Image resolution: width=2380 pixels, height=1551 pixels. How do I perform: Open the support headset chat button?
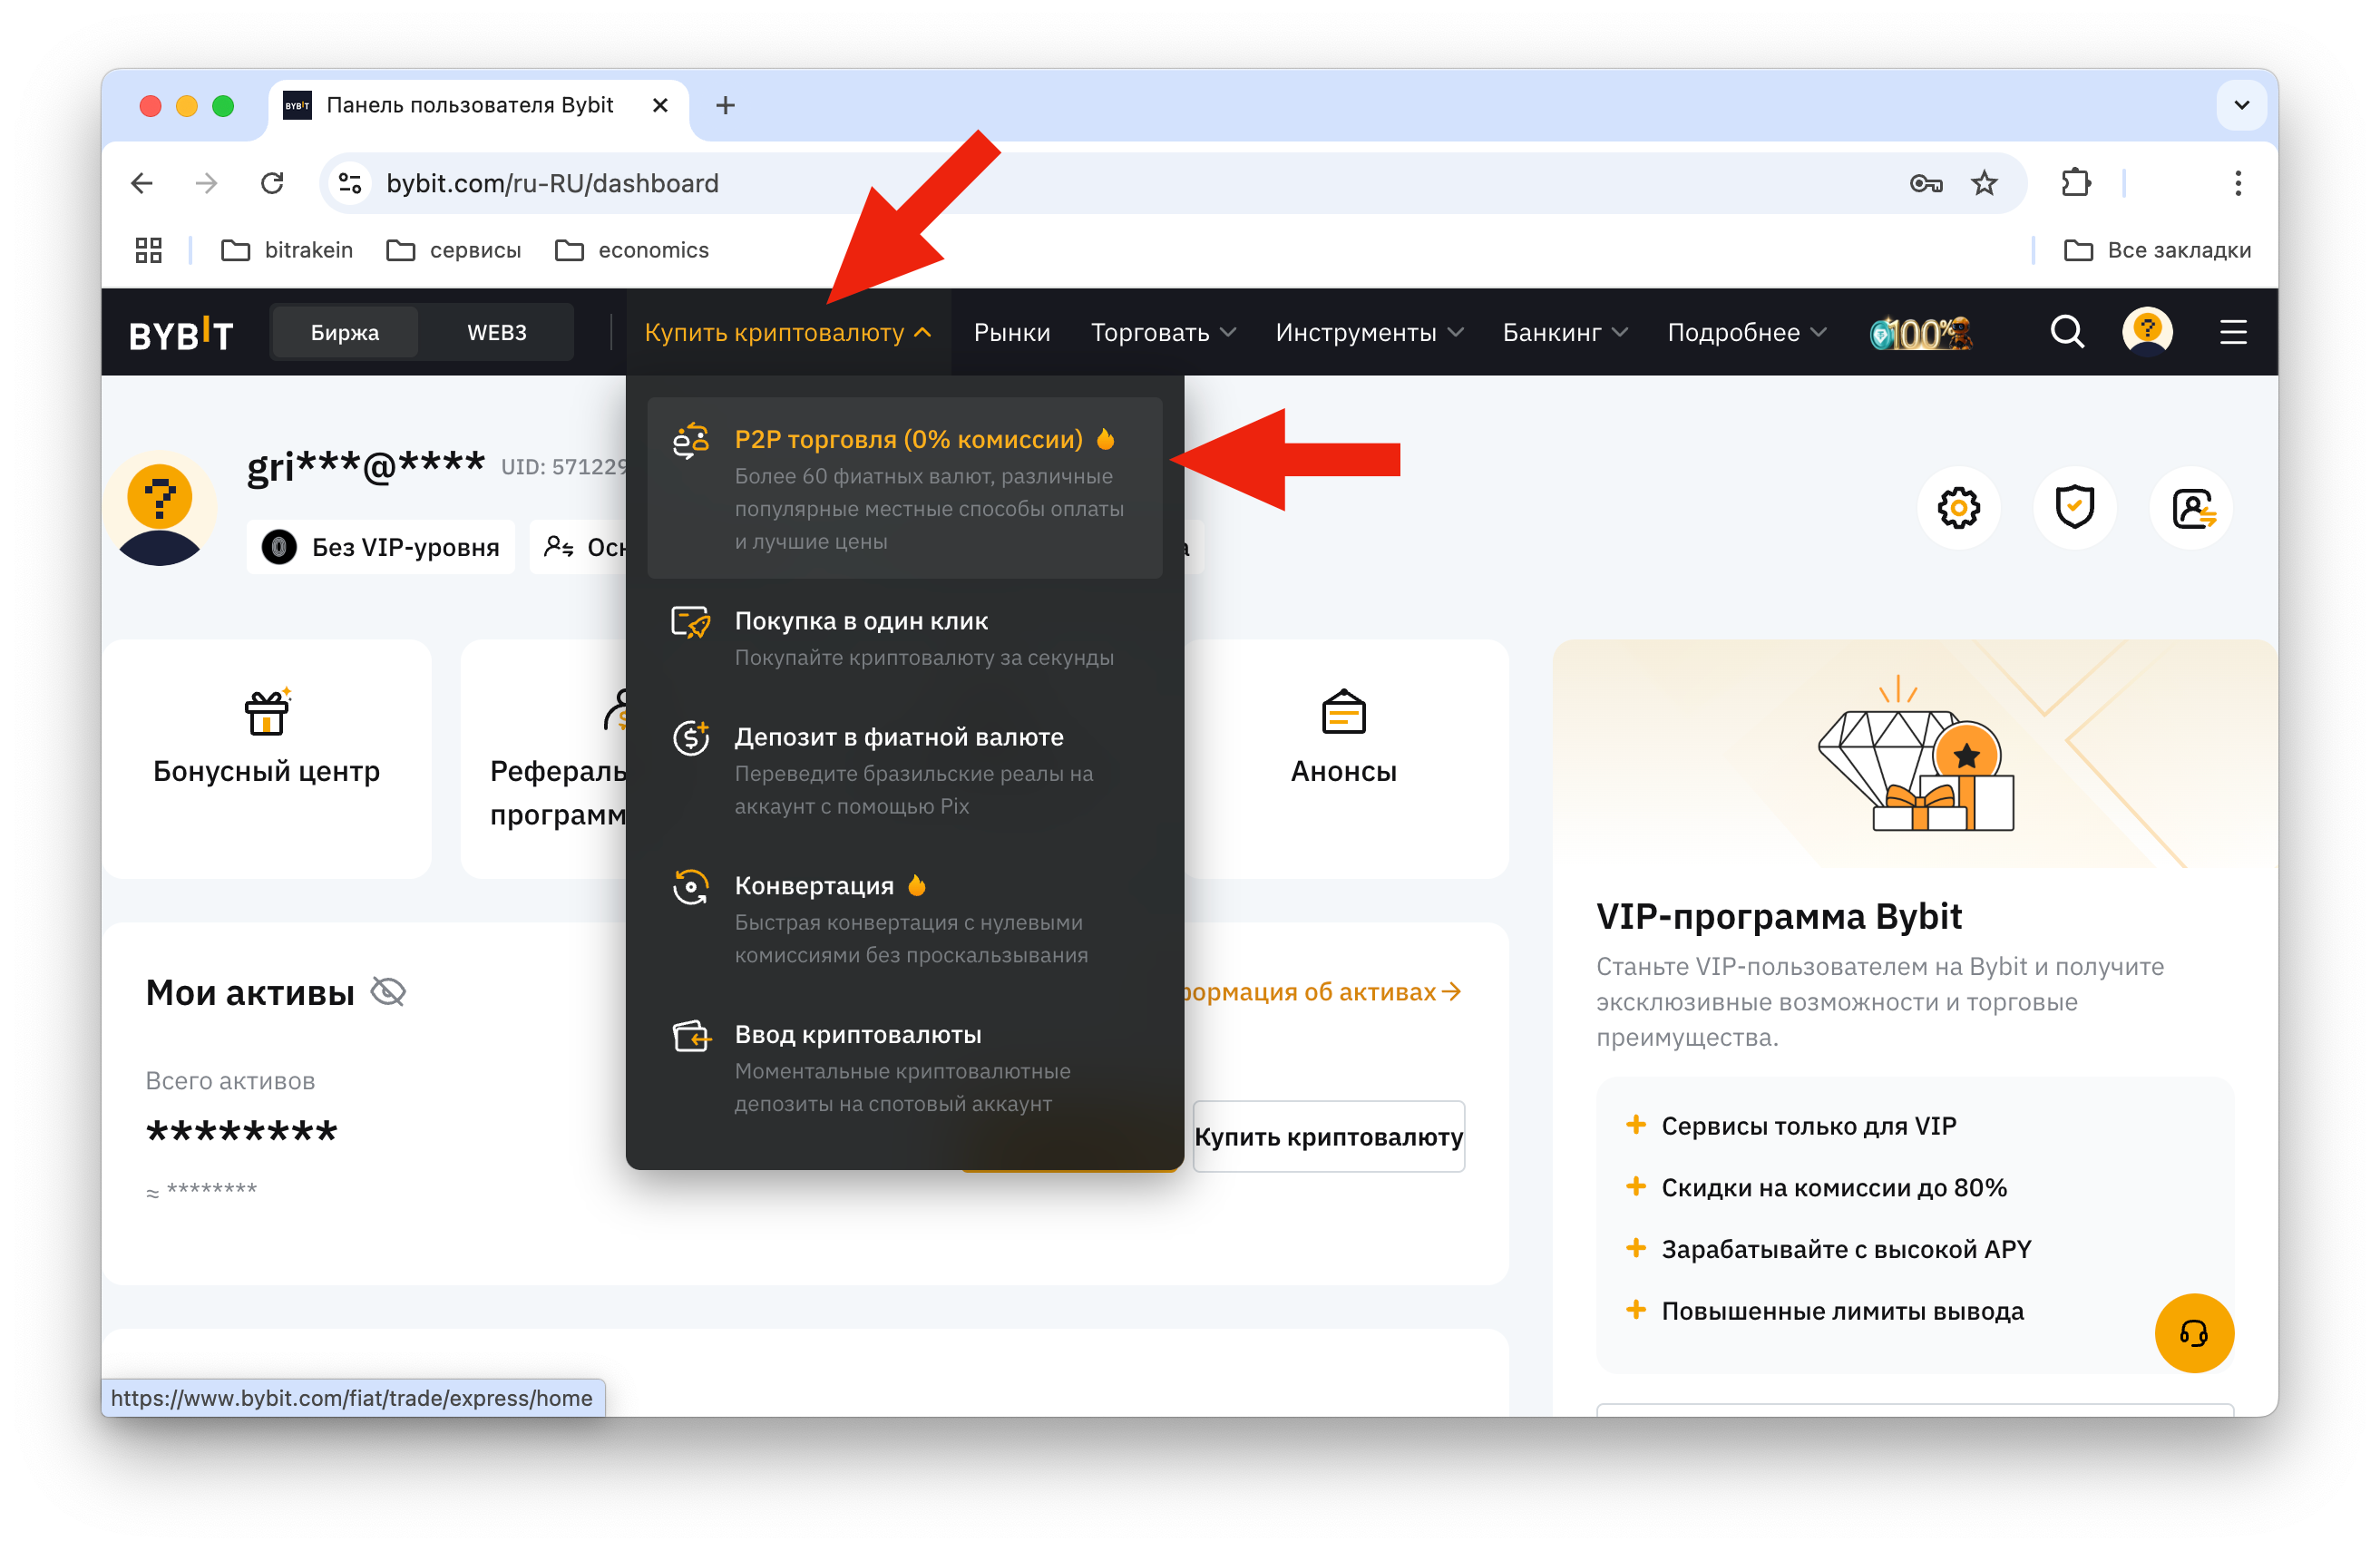pos(2193,1333)
